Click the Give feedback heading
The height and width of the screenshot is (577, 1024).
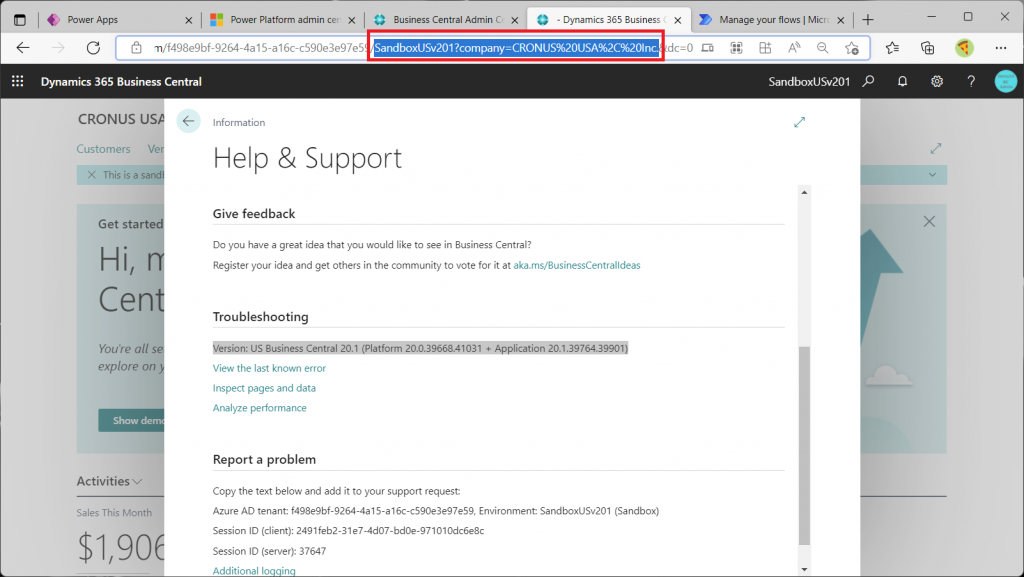254,213
